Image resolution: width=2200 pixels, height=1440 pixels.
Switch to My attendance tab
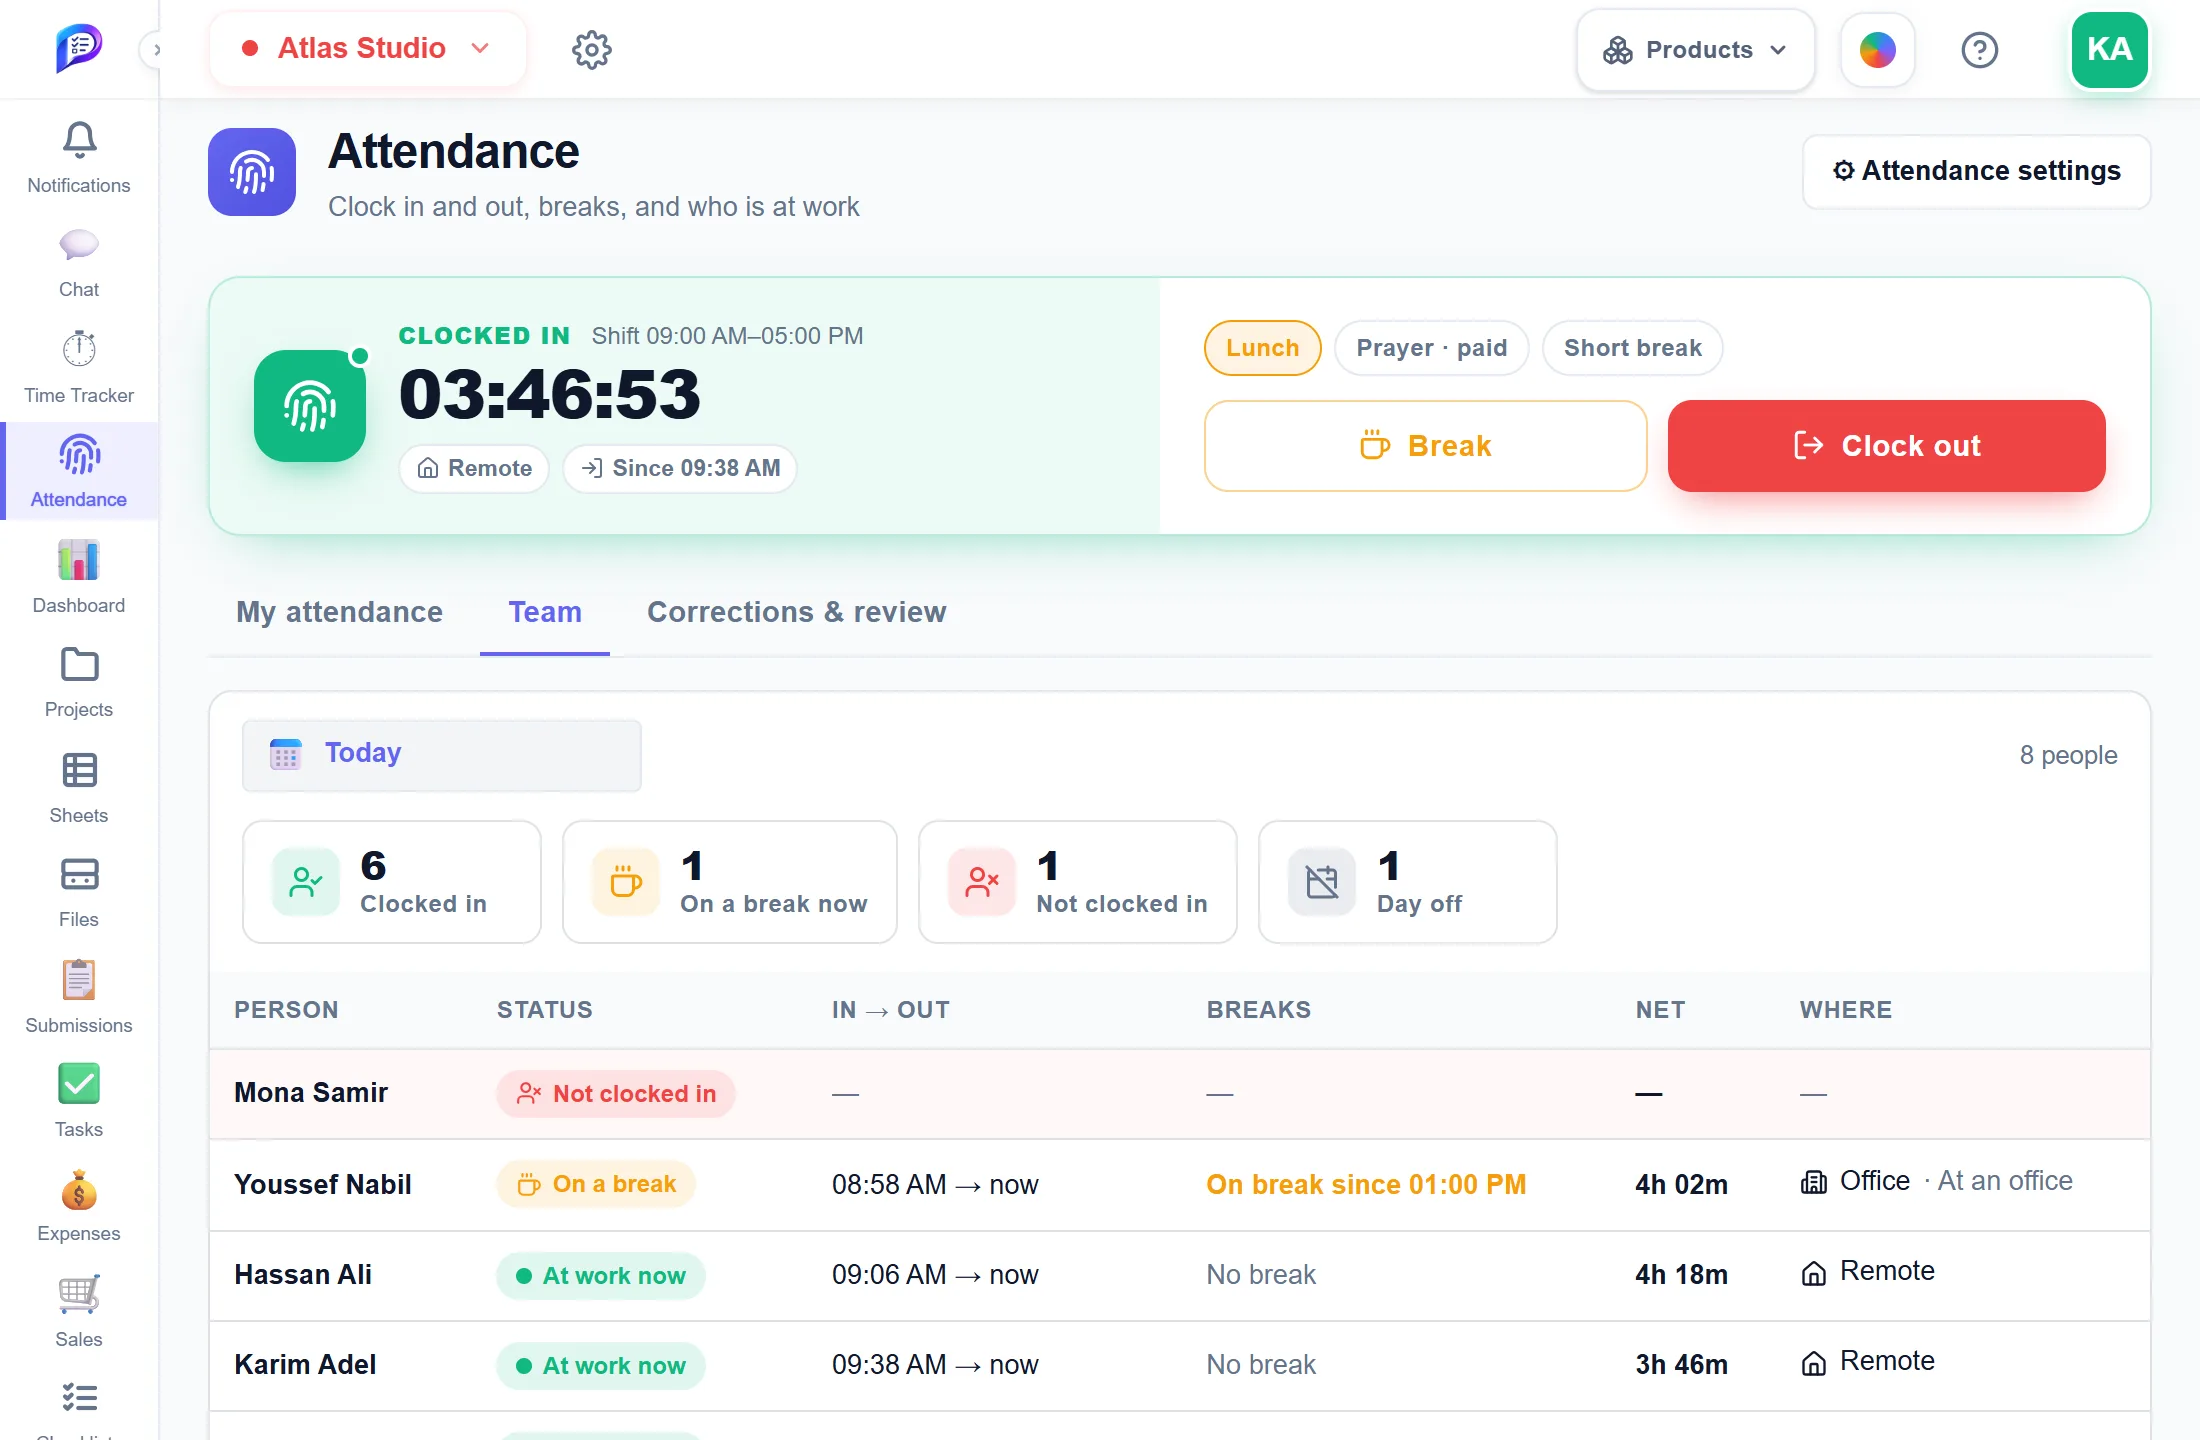click(x=339, y=612)
